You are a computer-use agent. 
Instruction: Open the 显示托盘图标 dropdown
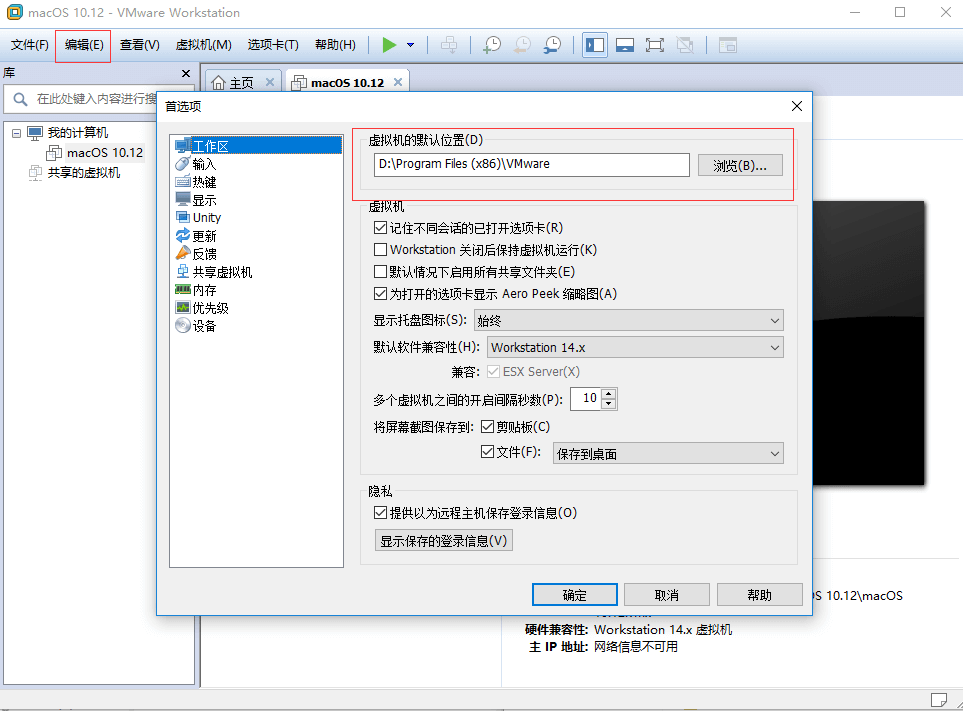pyautogui.click(x=629, y=321)
